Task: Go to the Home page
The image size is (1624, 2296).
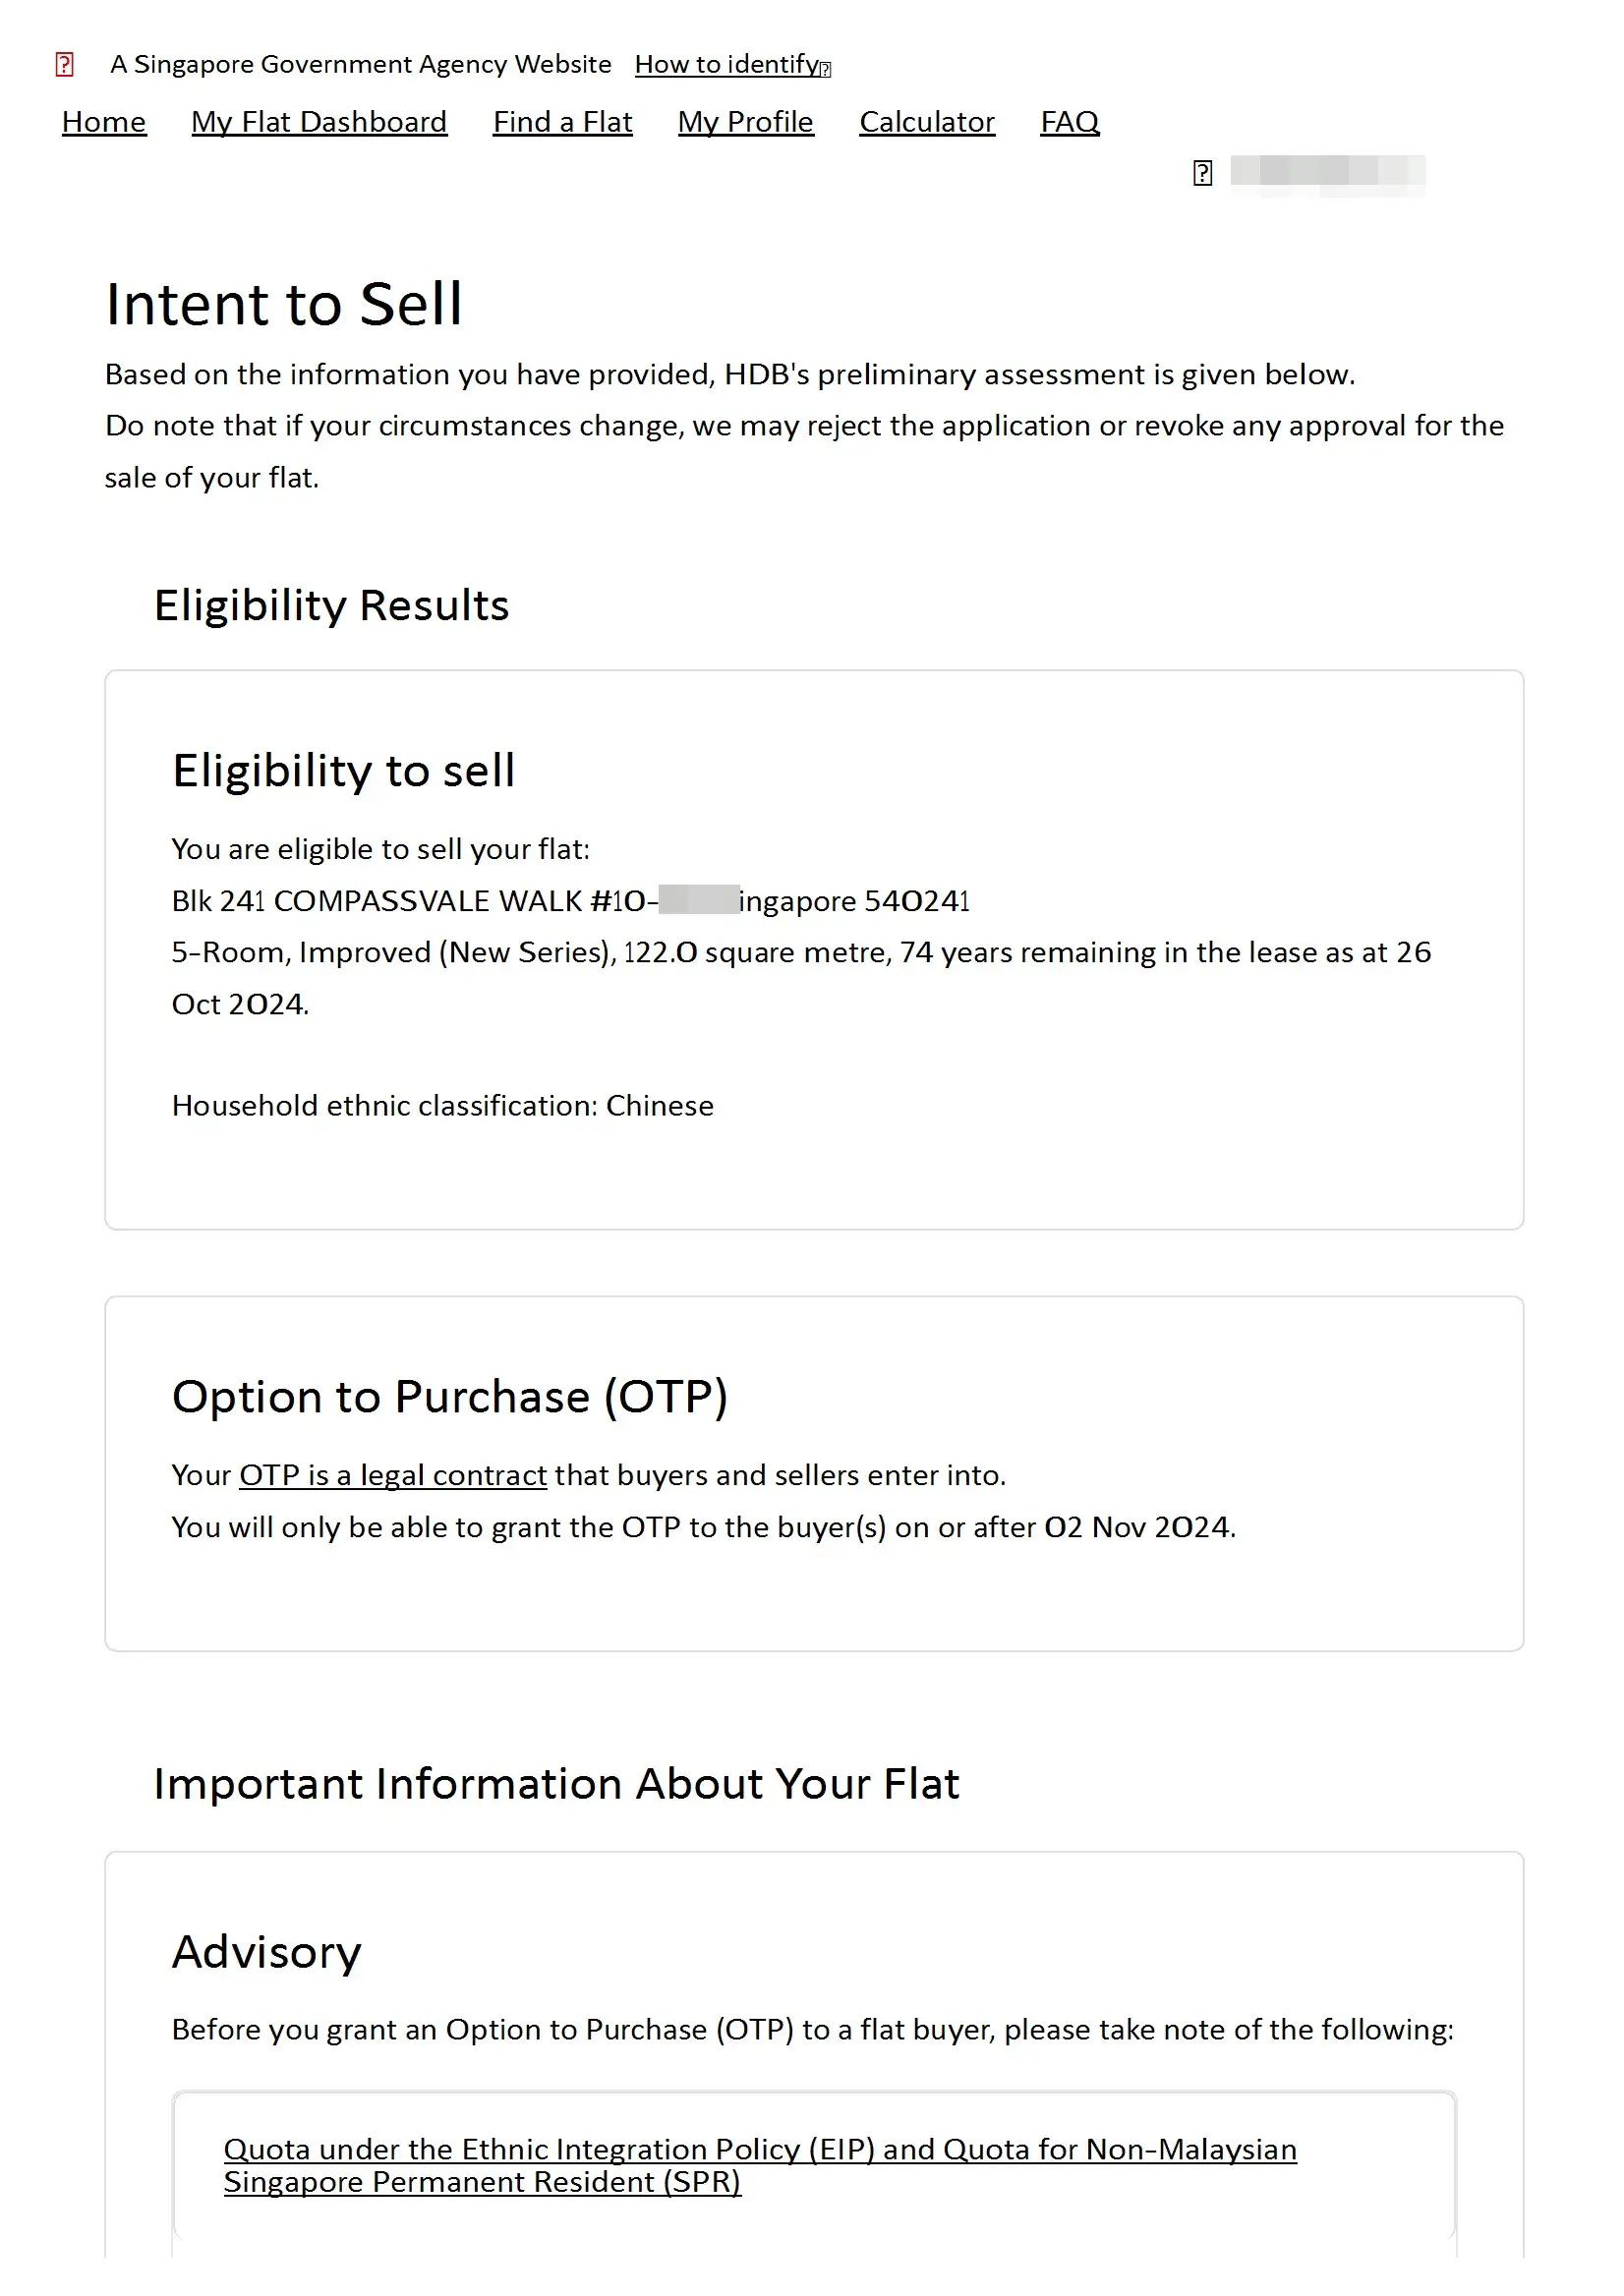Action: [x=104, y=122]
